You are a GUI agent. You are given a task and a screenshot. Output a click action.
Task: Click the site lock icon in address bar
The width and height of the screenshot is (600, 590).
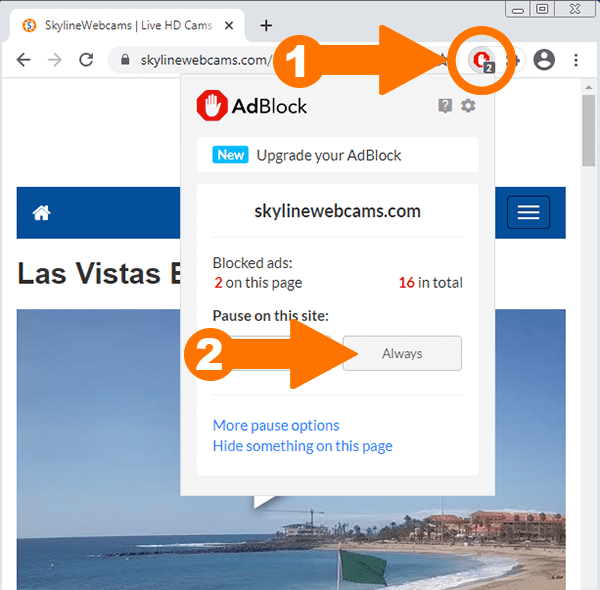[125, 60]
